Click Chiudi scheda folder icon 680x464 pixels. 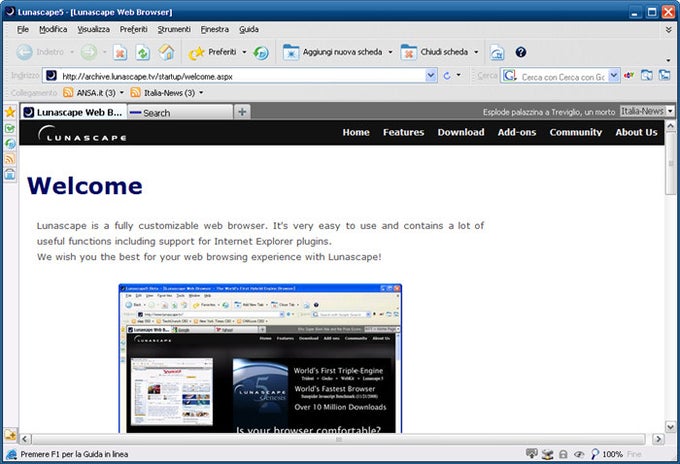409,52
